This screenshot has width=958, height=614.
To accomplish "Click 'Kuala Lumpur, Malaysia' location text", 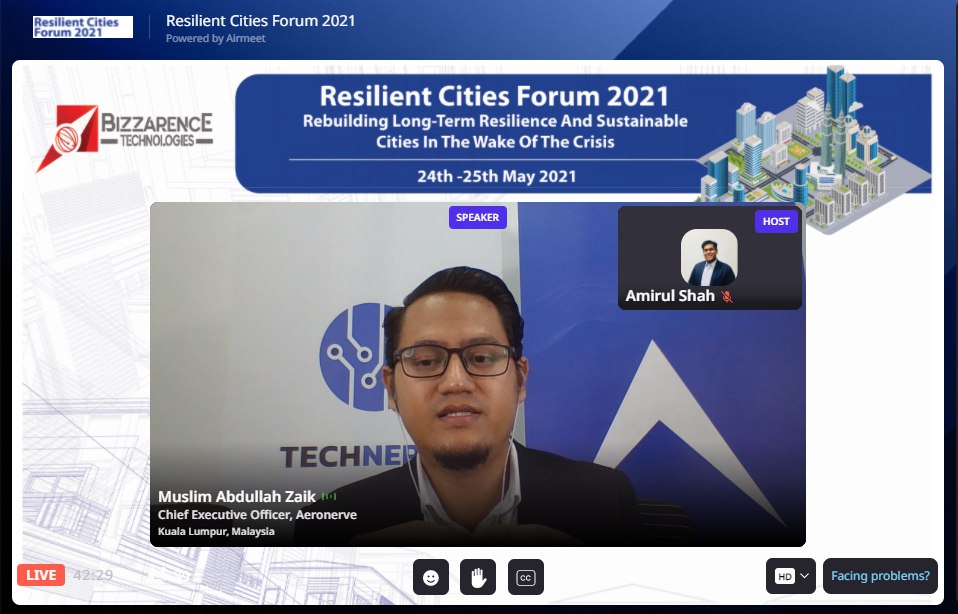I will (216, 532).
